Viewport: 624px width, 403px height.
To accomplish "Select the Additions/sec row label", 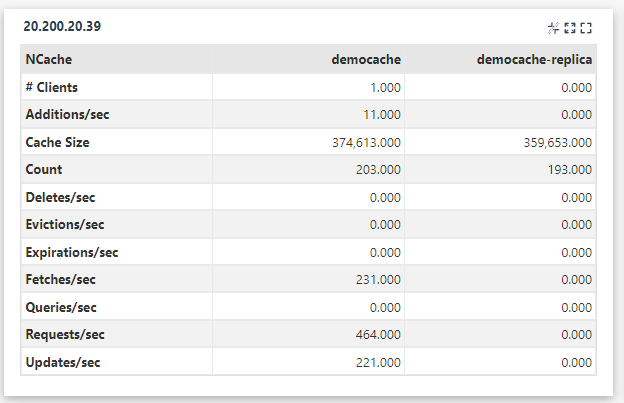I will (x=67, y=115).
